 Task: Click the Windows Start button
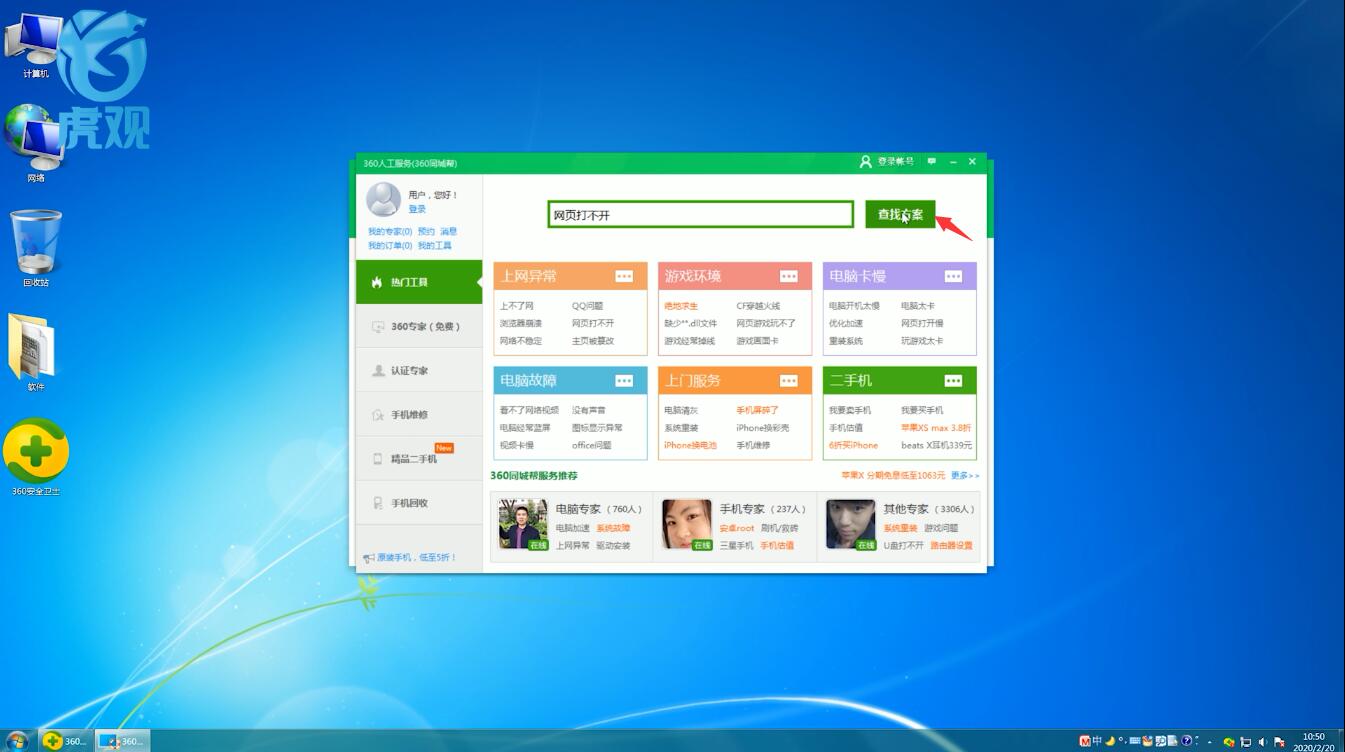[x=17, y=741]
